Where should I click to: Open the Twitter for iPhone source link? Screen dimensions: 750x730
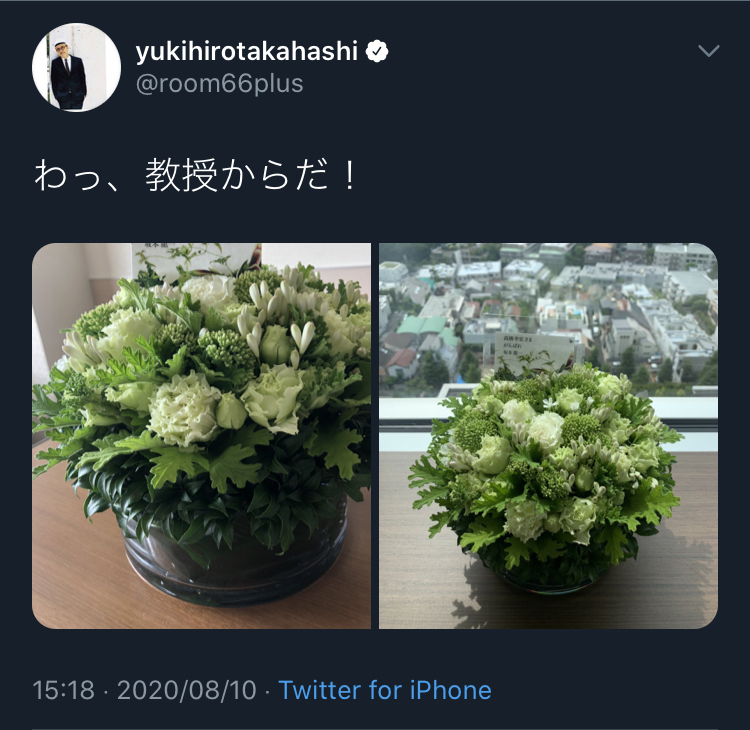(x=385, y=690)
